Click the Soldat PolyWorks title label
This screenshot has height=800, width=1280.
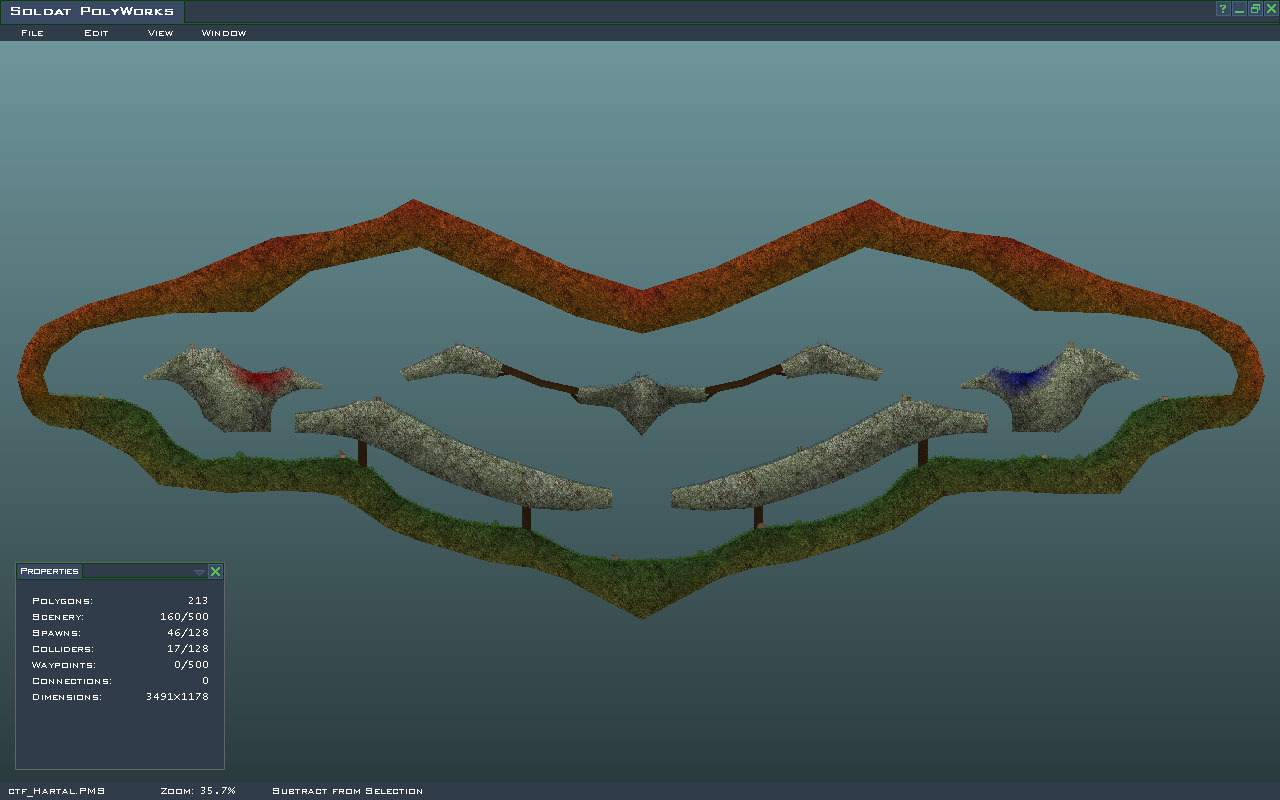[92, 12]
